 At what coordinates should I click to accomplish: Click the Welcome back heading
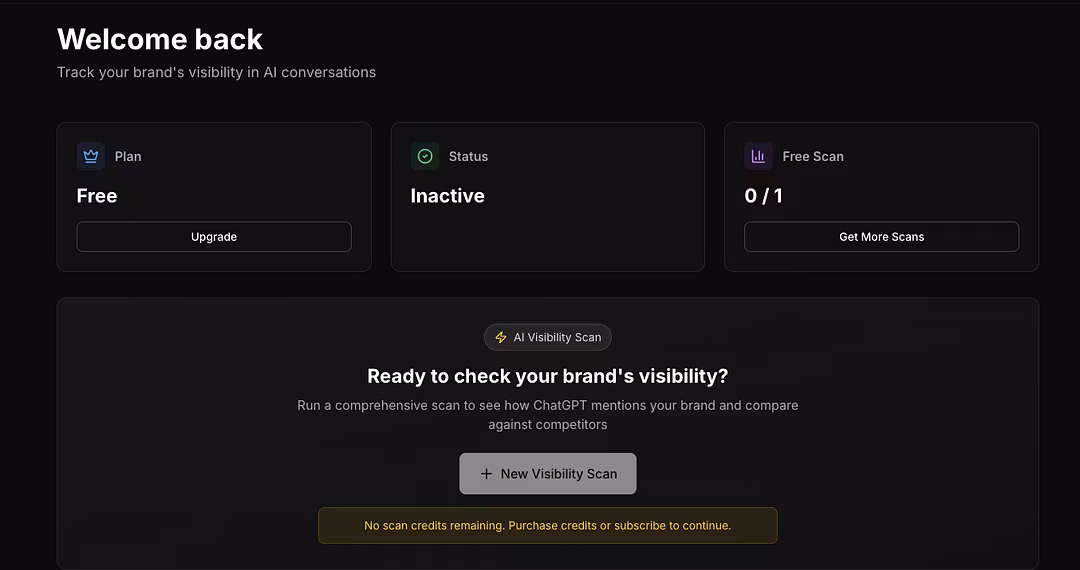click(160, 39)
